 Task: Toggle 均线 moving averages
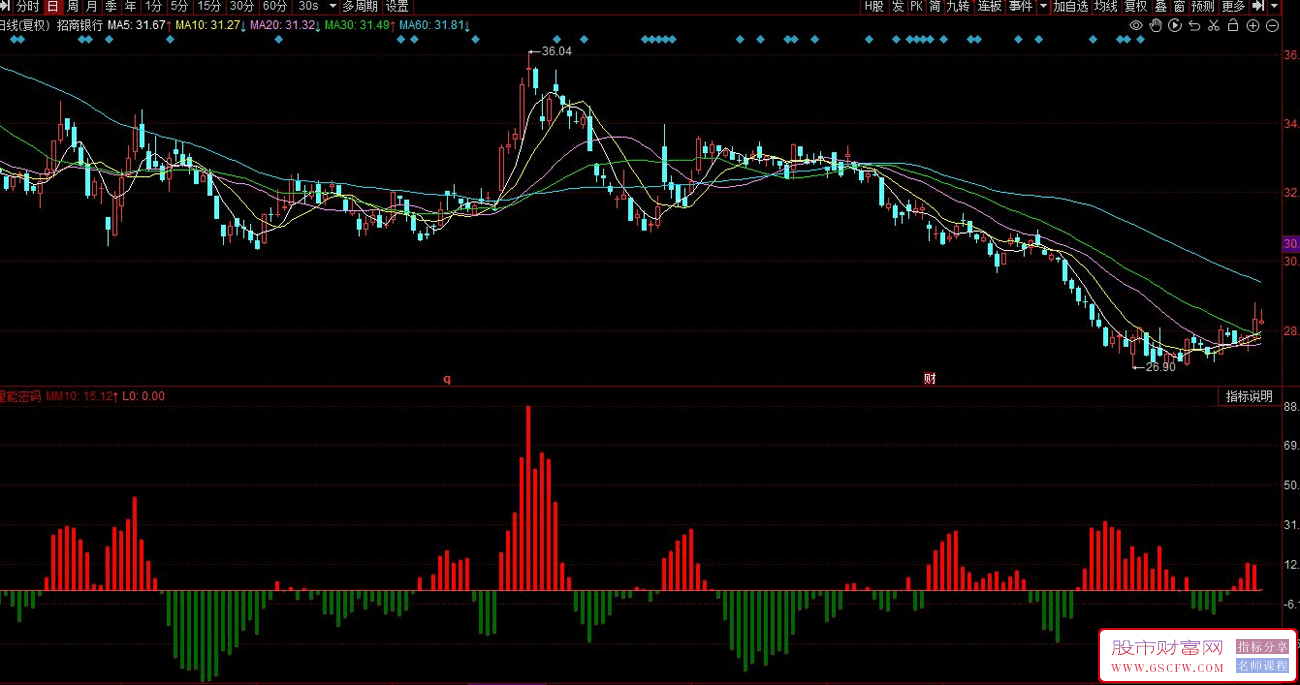pos(1106,6)
